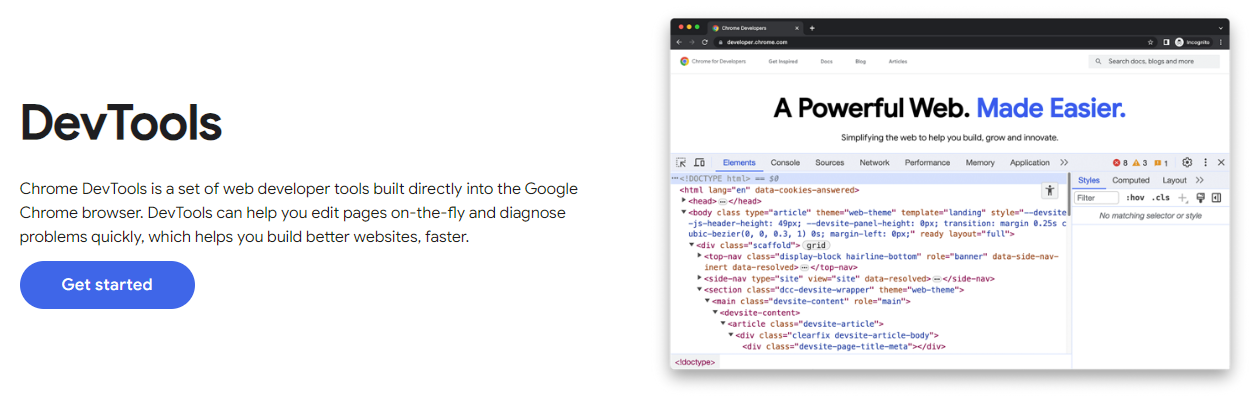Select the html lang="en" element line

[770, 189]
